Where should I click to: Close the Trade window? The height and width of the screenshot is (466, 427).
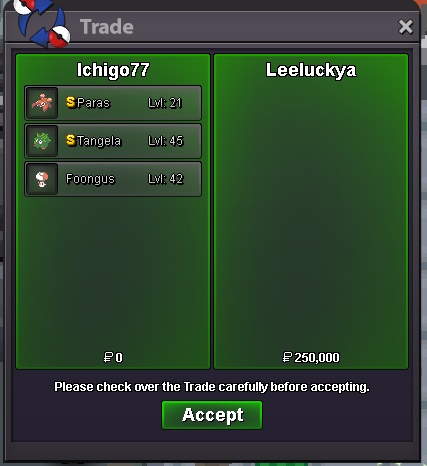[x=406, y=27]
